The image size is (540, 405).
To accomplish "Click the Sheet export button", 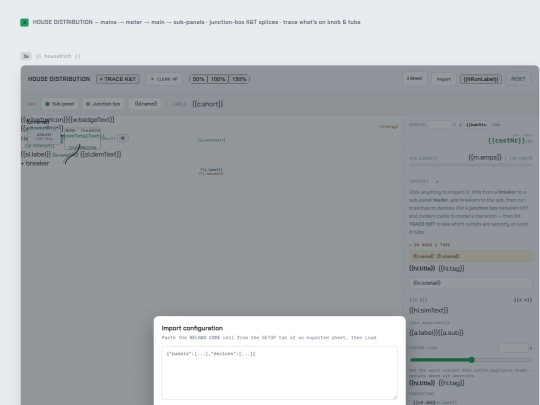I will 415,79.
